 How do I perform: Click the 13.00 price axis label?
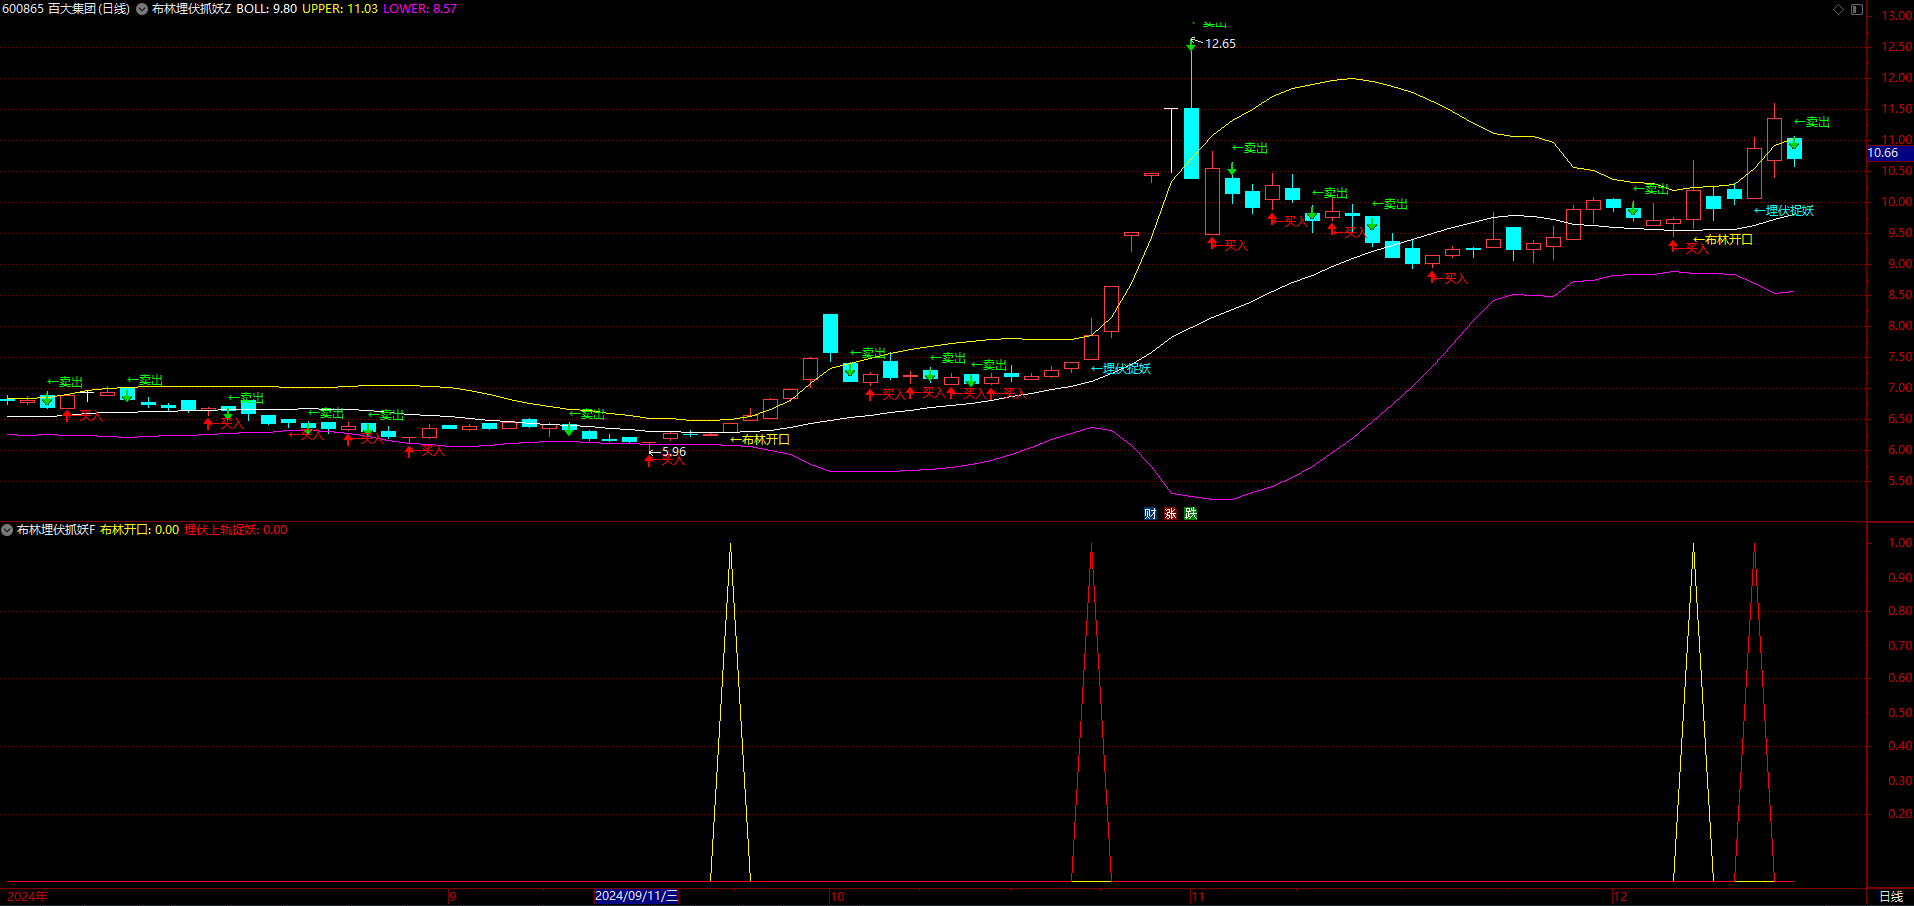[1896, 16]
